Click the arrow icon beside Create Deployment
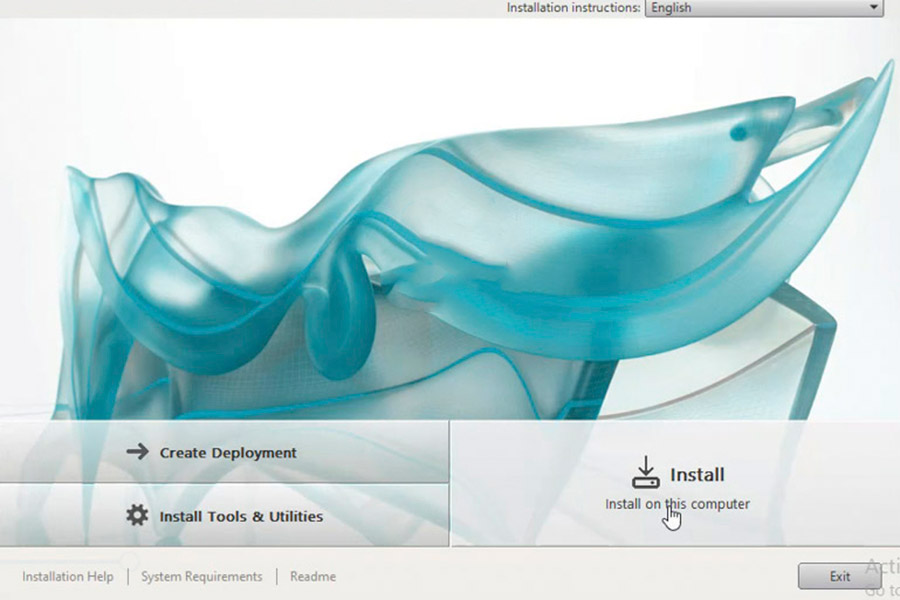Image resolution: width=900 pixels, height=600 pixels. coord(138,452)
